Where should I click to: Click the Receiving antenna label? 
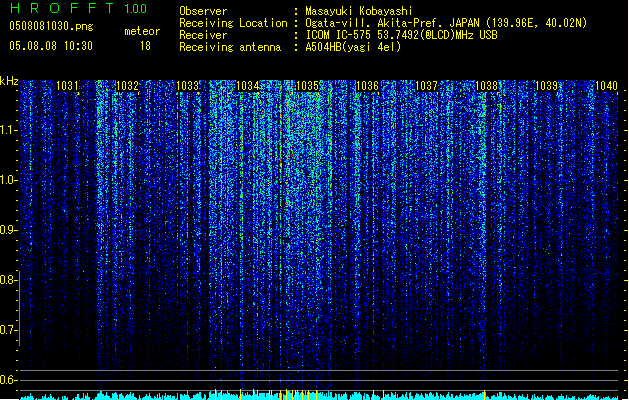tap(230, 47)
